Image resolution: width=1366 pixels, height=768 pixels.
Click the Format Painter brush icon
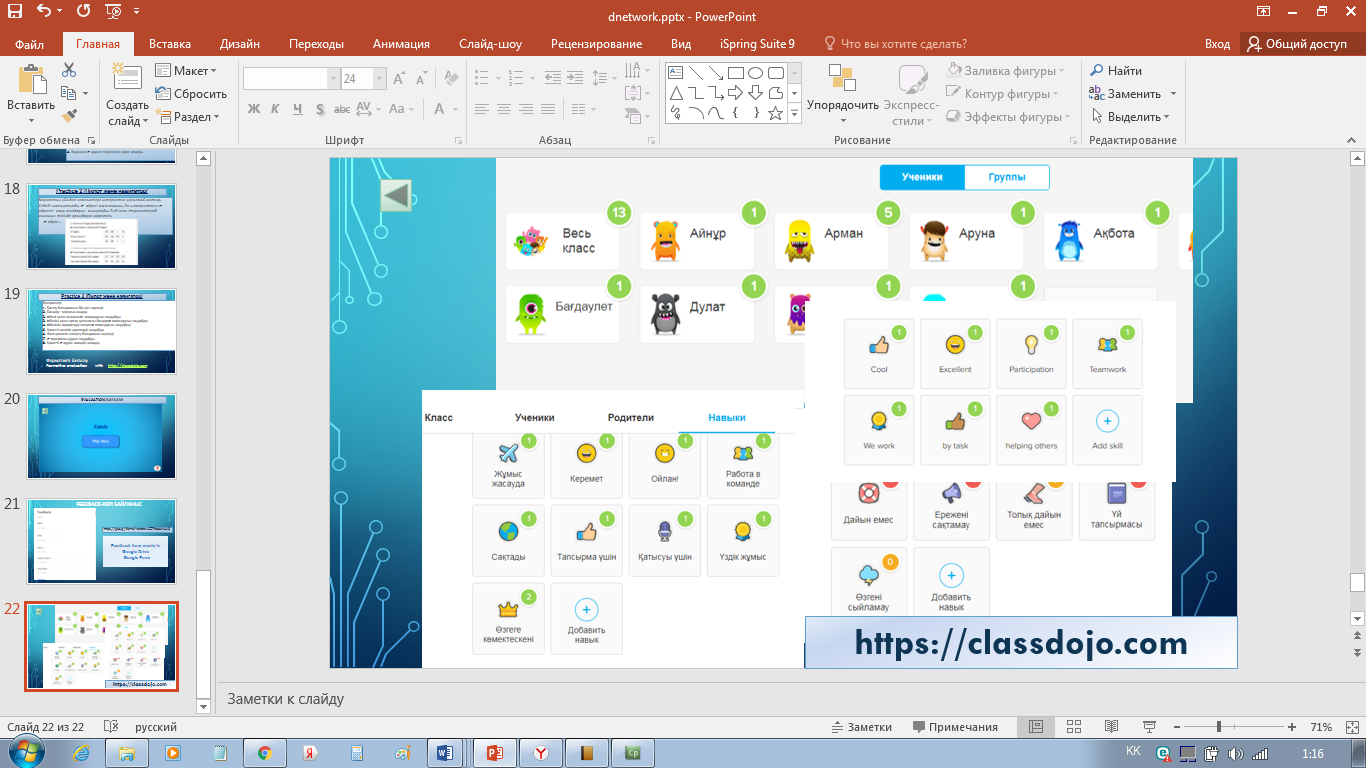click(69, 116)
